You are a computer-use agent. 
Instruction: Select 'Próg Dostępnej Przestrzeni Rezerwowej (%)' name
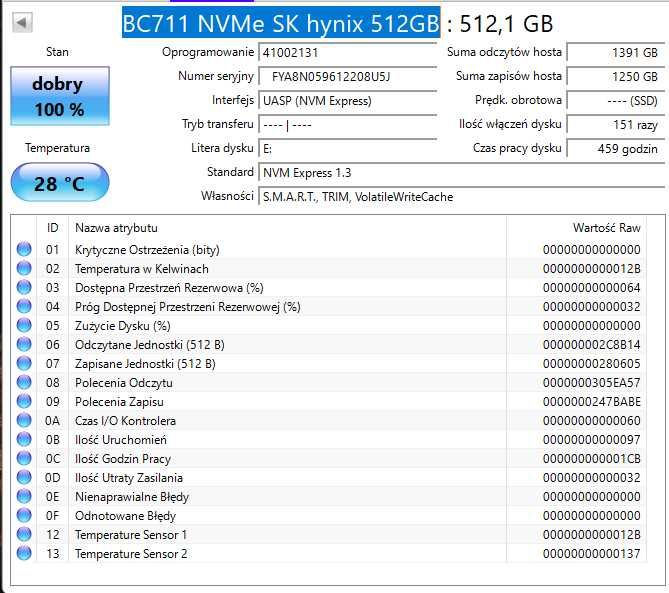pyautogui.click(x=188, y=307)
